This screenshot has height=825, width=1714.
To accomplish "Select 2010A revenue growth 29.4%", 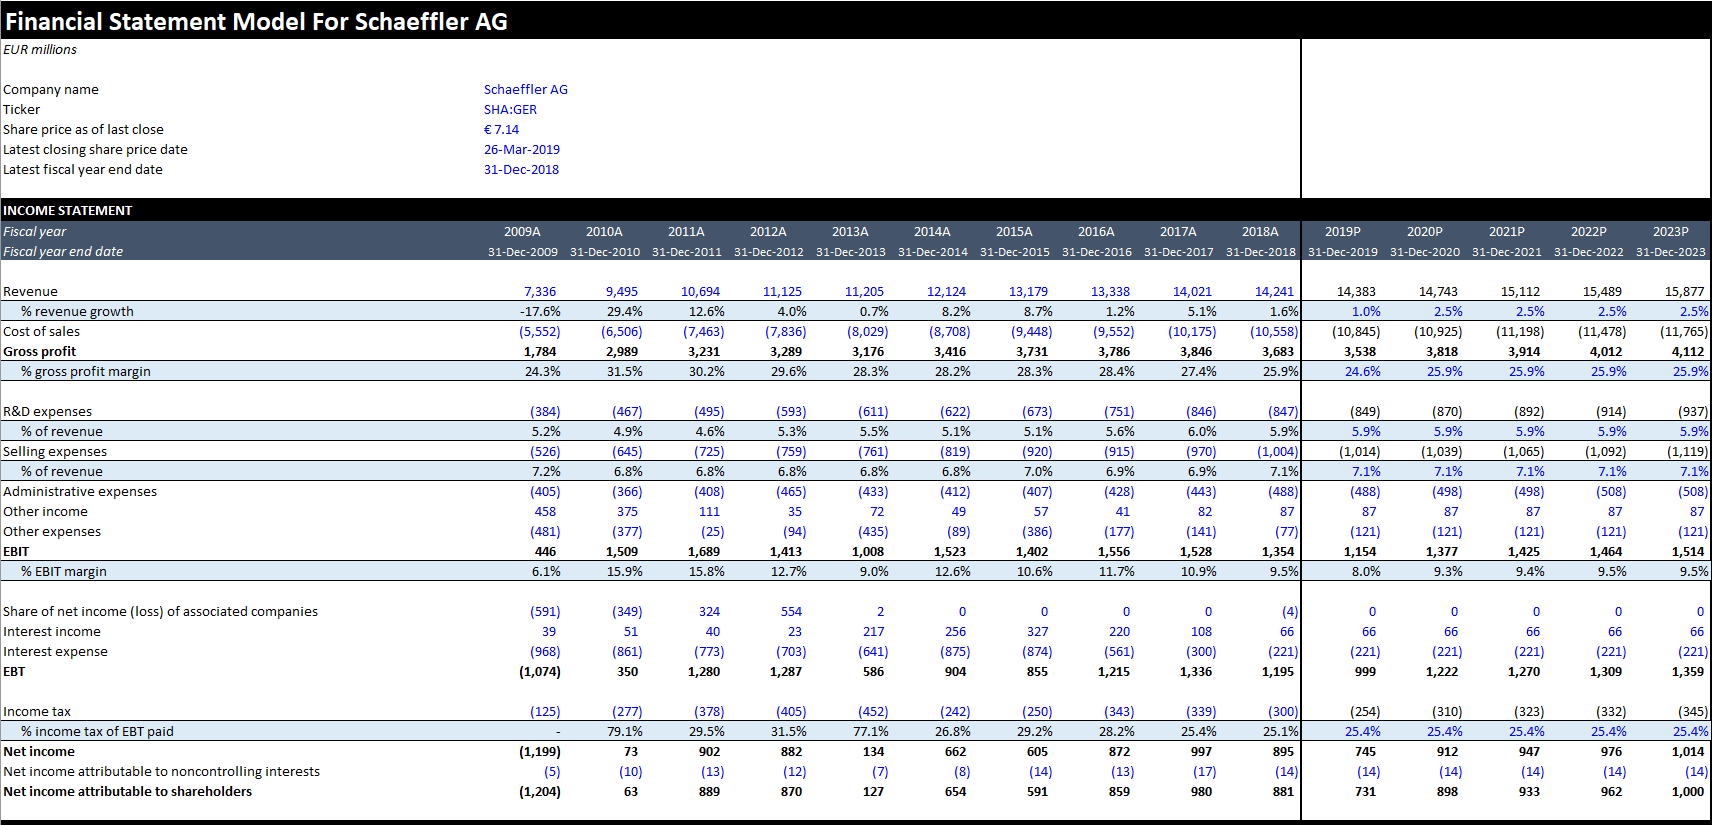I will (x=625, y=312).
